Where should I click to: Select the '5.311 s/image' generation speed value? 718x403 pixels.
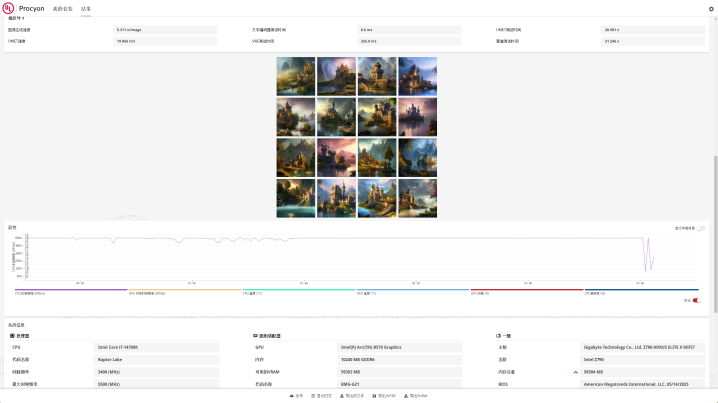pos(165,30)
